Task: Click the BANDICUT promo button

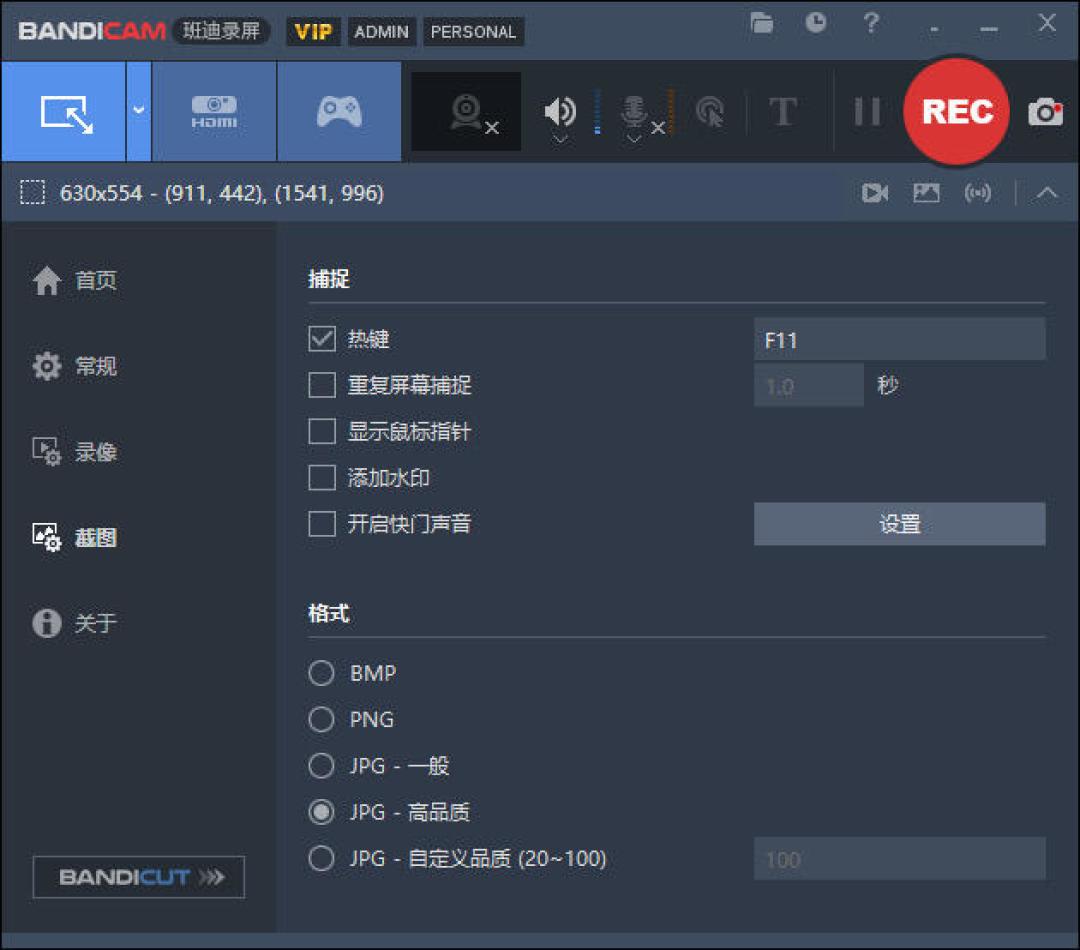Action: tap(138, 877)
